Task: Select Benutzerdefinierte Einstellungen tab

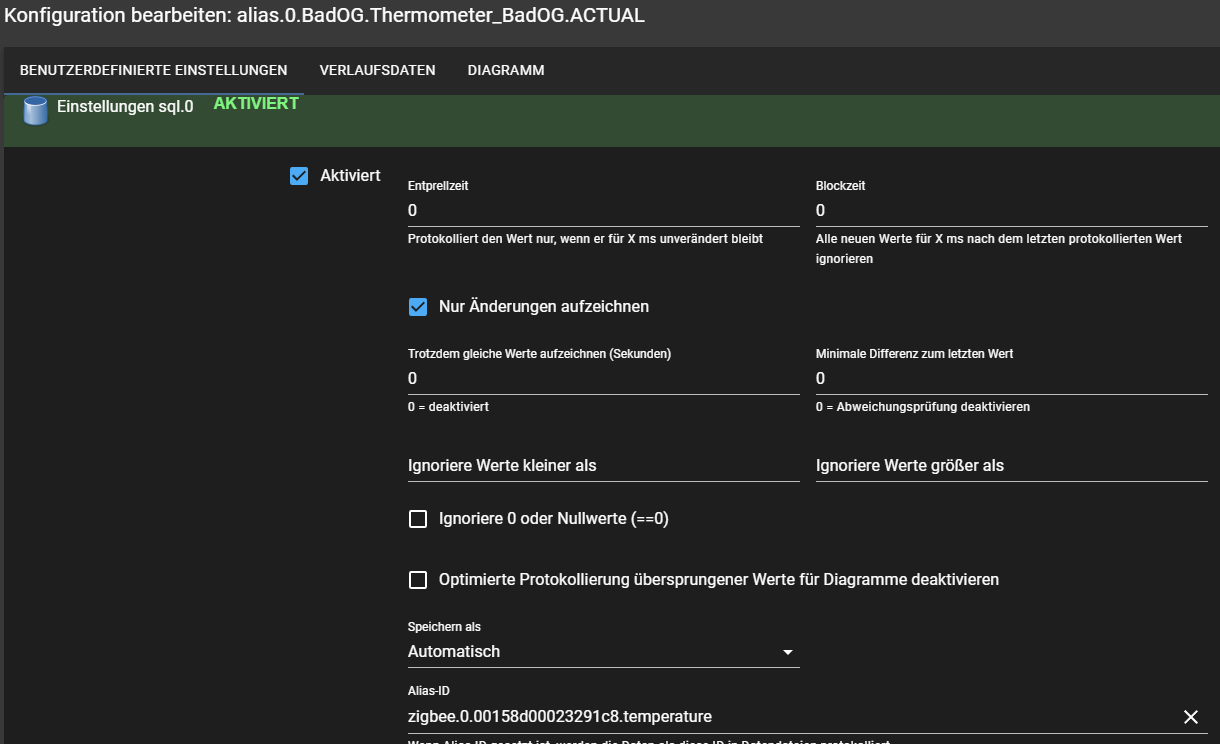Action: (x=153, y=70)
